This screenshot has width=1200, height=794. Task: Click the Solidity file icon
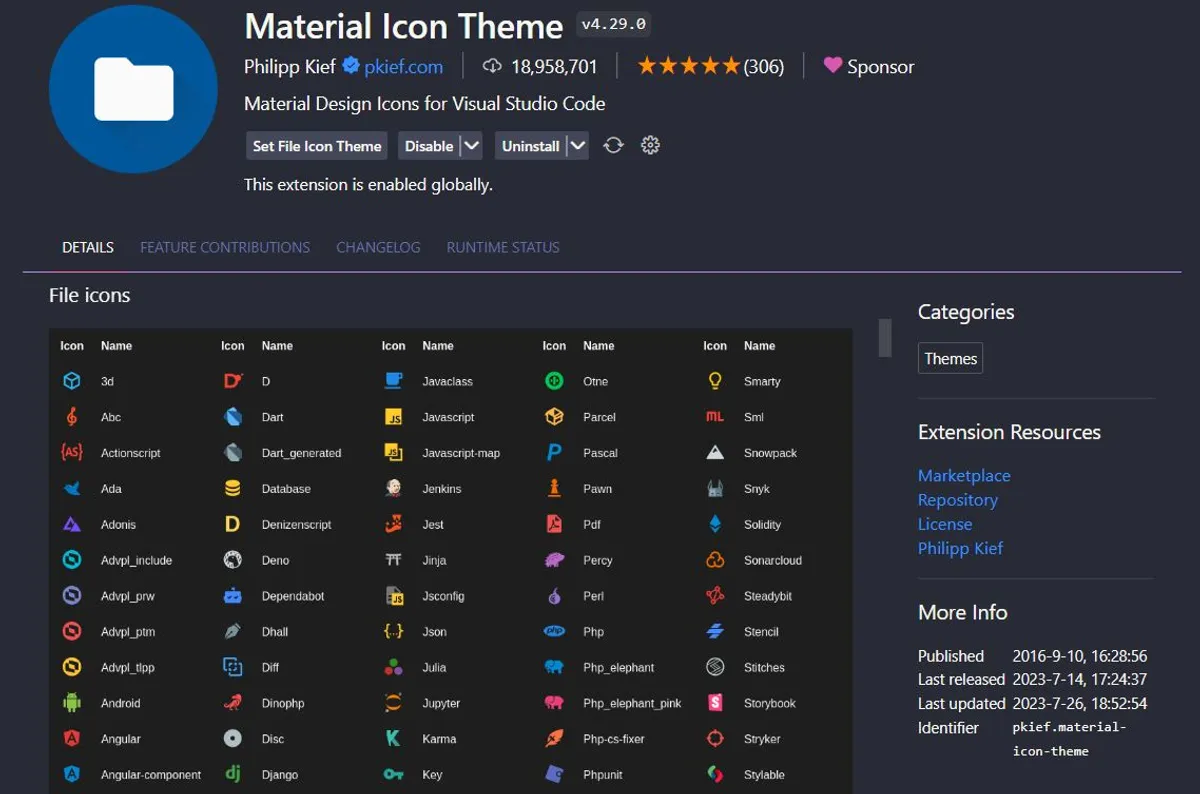point(715,524)
